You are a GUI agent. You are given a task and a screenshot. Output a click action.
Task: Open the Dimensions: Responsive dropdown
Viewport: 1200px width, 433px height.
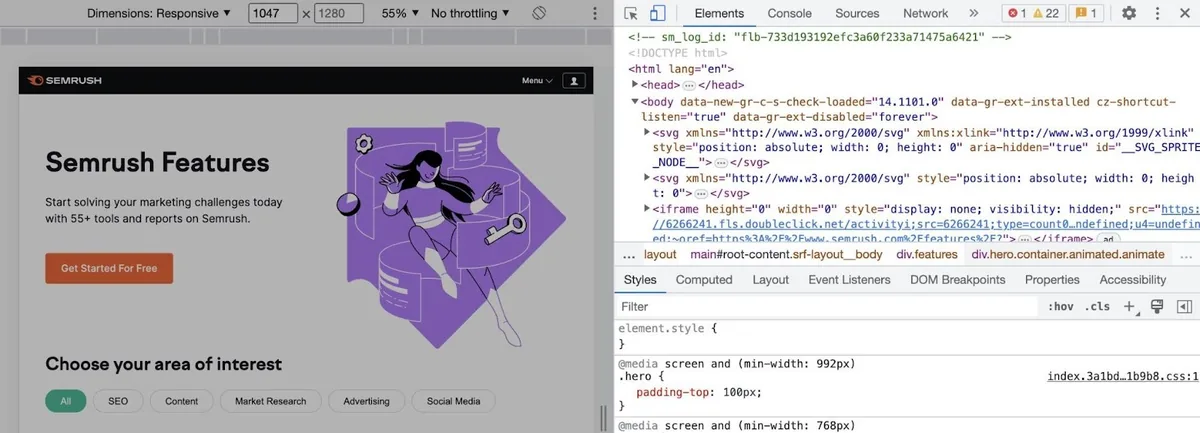[x=159, y=13]
